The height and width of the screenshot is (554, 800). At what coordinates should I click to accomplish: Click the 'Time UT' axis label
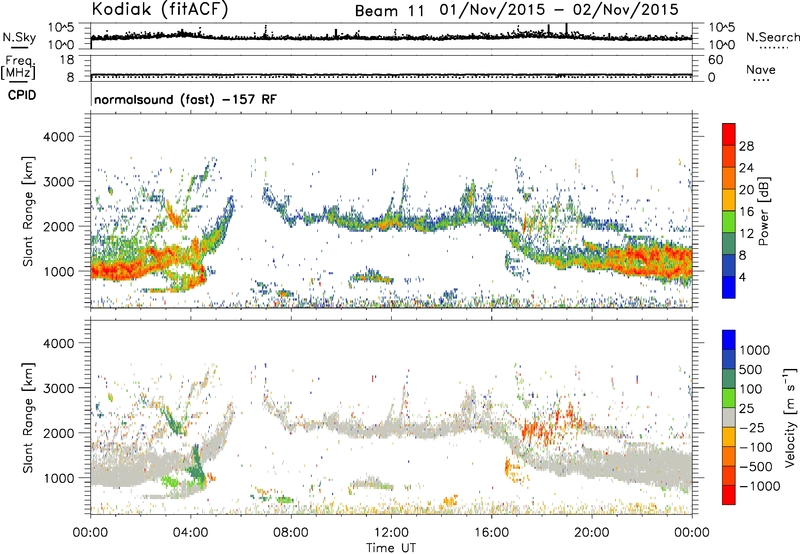pos(391,548)
